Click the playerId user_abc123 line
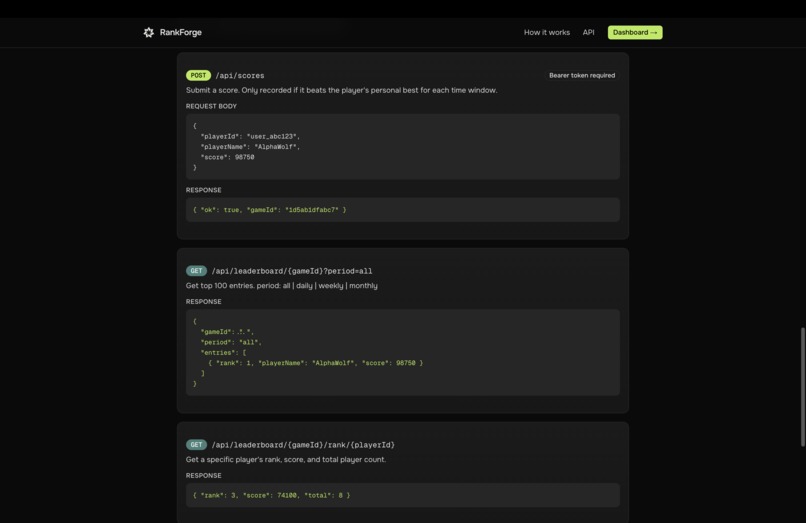Viewport: 806px width, 523px height. [250, 136]
